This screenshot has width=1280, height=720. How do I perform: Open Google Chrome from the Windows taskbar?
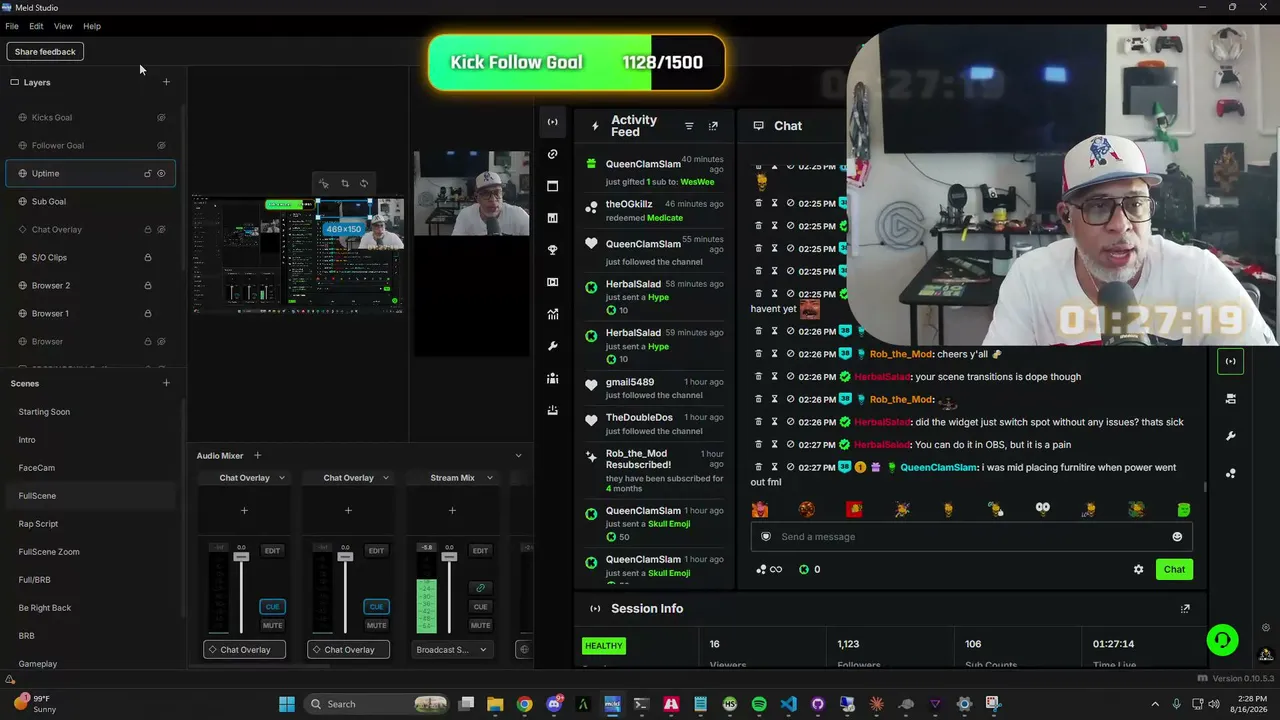click(524, 704)
